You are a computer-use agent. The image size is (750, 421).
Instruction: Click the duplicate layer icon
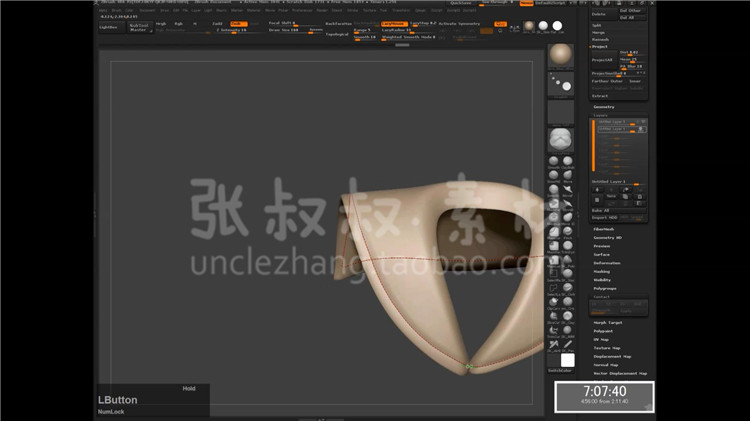tap(625, 197)
